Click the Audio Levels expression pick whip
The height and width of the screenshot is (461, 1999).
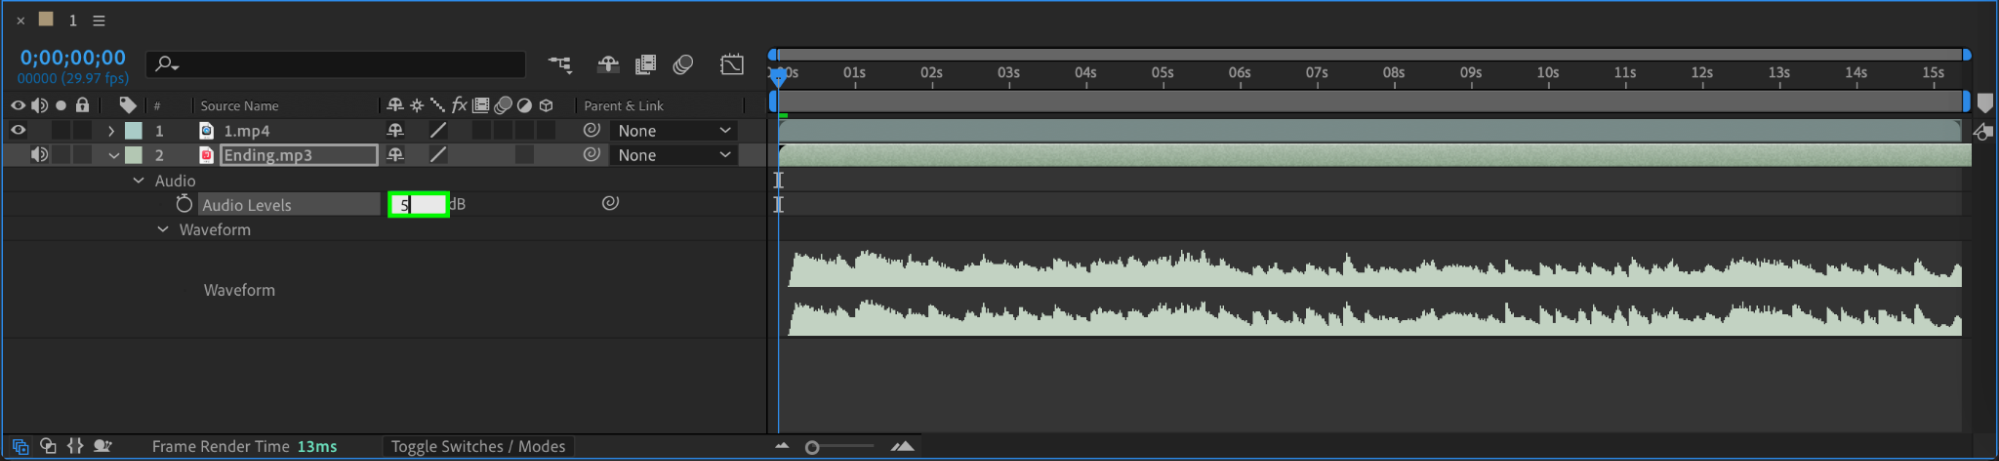[610, 203]
